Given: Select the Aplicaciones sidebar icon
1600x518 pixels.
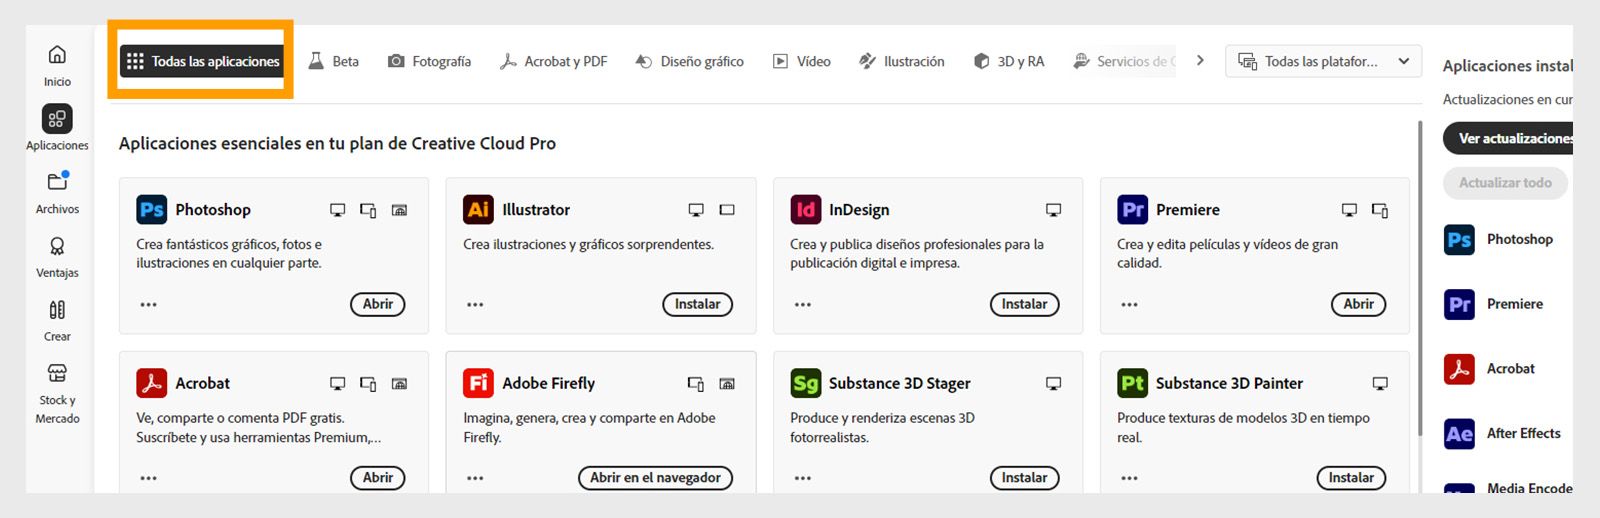Looking at the screenshot, I should click(57, 119).
